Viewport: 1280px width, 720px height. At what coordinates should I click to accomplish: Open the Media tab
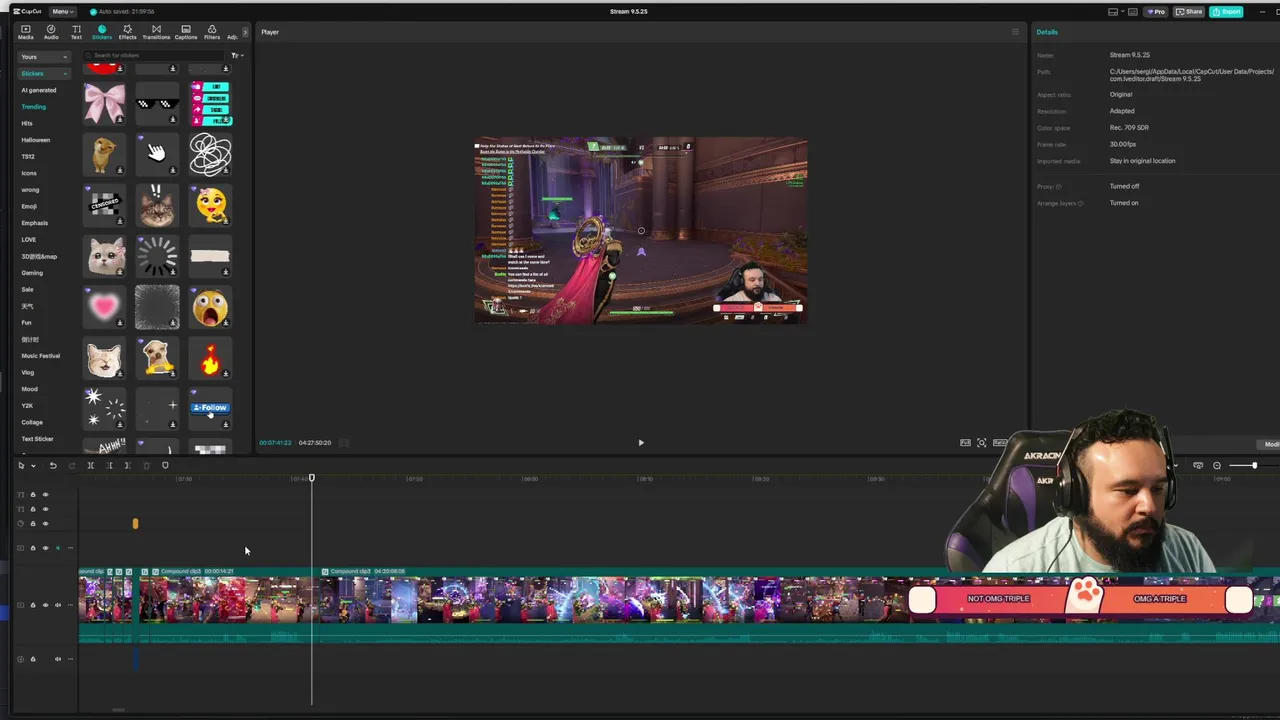pyautogui.click(x=25, y=32)
